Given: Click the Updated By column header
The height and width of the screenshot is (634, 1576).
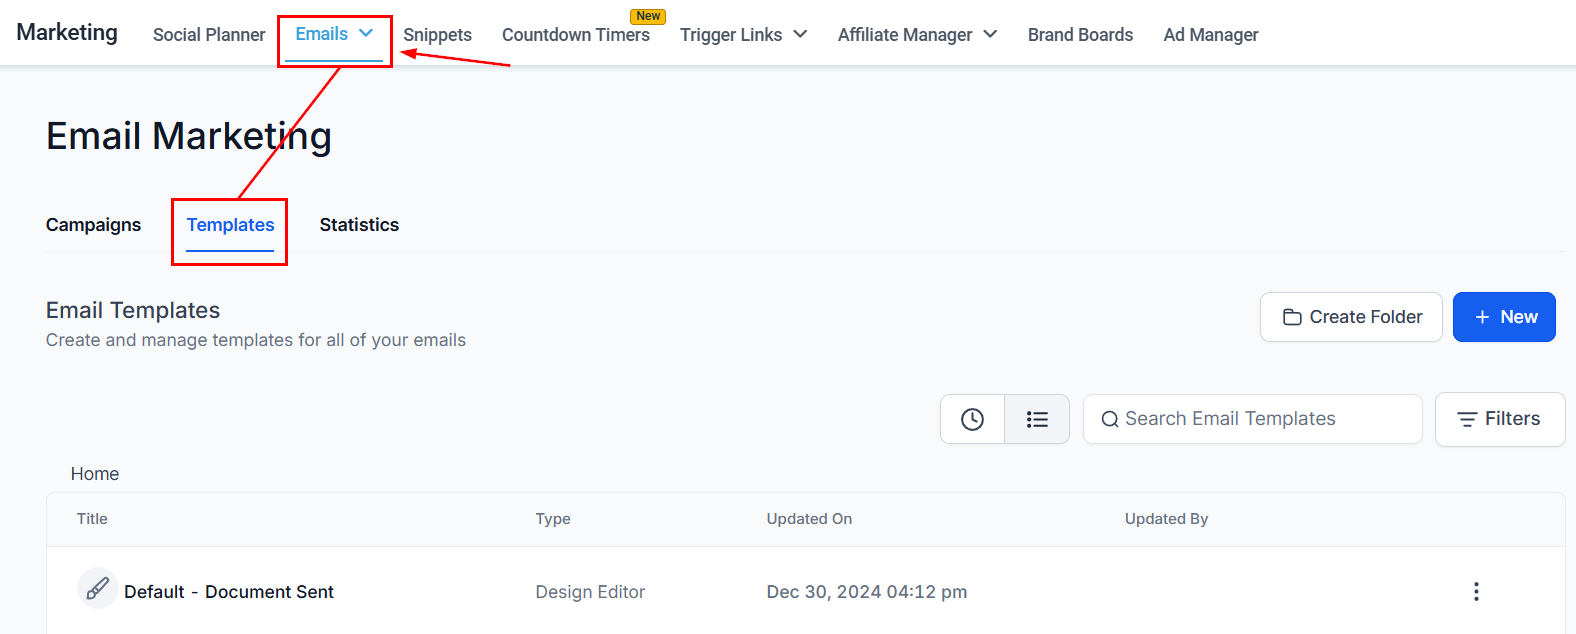Looking at the screenshot, I should 1166,519.
